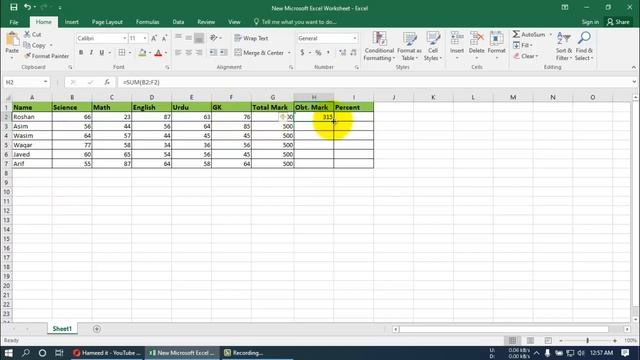Select the Sheet1 tab
This screenshot has width=640, height=360.
62,329
